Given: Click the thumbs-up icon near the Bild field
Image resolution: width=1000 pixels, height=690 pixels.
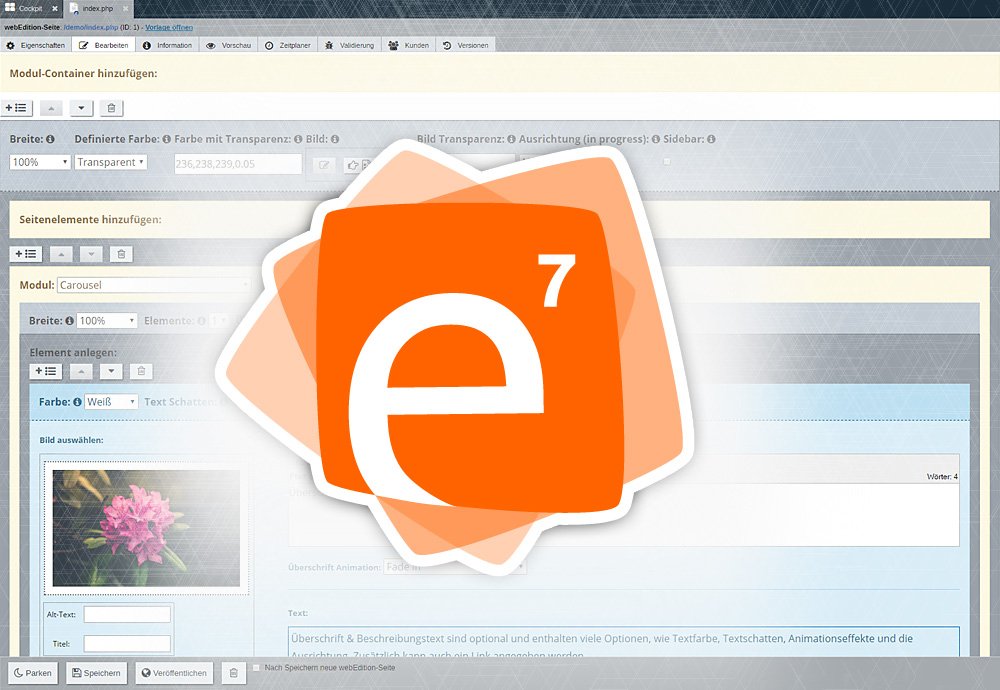Looking at the screenshot, I should (x=352, y=163).
